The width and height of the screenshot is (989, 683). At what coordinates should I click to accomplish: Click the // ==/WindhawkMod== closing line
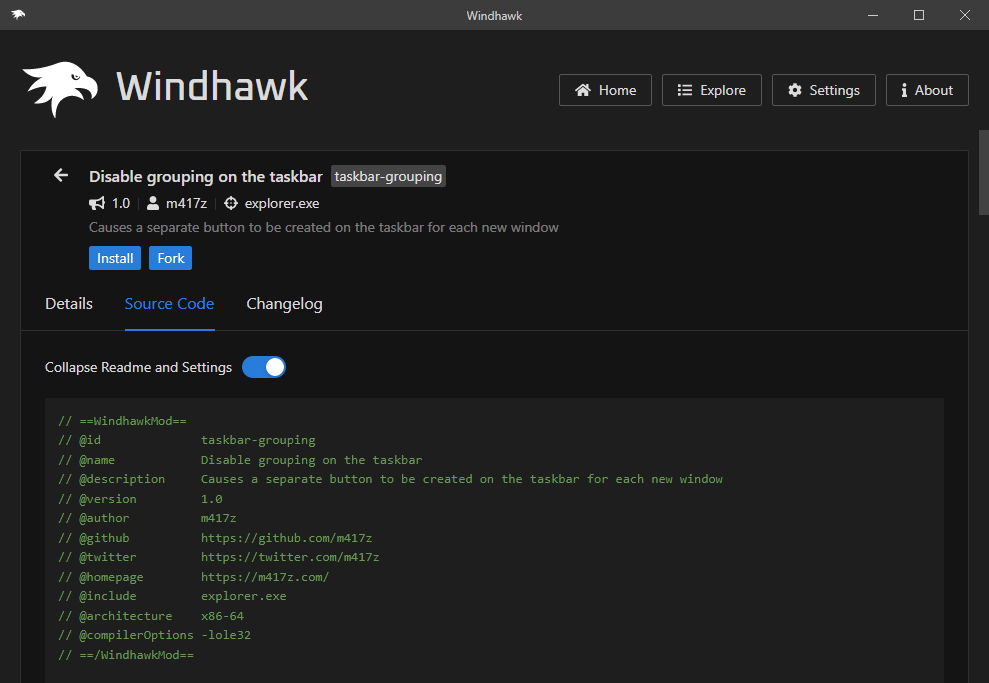click(x=126, y=655)
